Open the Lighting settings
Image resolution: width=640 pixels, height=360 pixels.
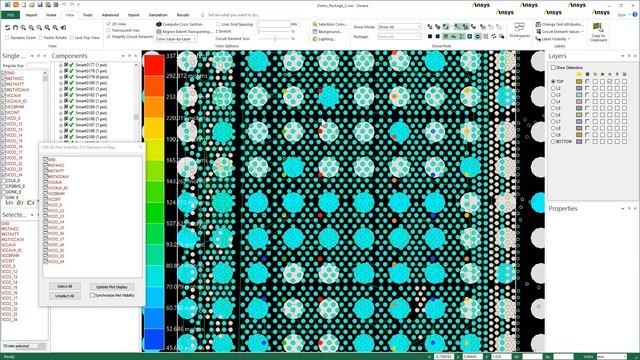(324, 39)
